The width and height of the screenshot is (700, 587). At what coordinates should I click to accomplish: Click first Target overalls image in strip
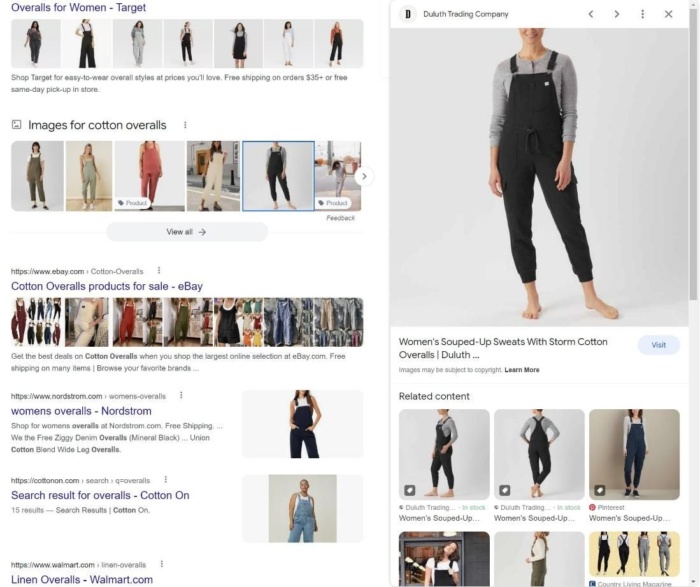(36, 44)
